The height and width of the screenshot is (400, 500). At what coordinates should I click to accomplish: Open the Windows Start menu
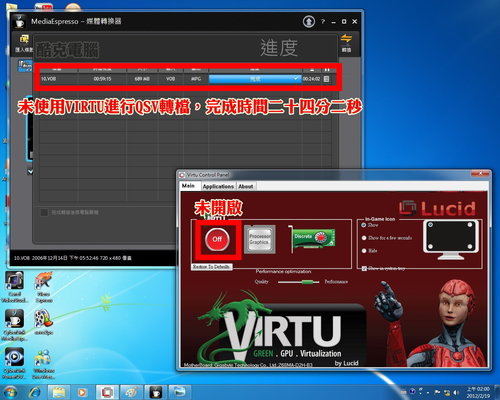[10, 392]
